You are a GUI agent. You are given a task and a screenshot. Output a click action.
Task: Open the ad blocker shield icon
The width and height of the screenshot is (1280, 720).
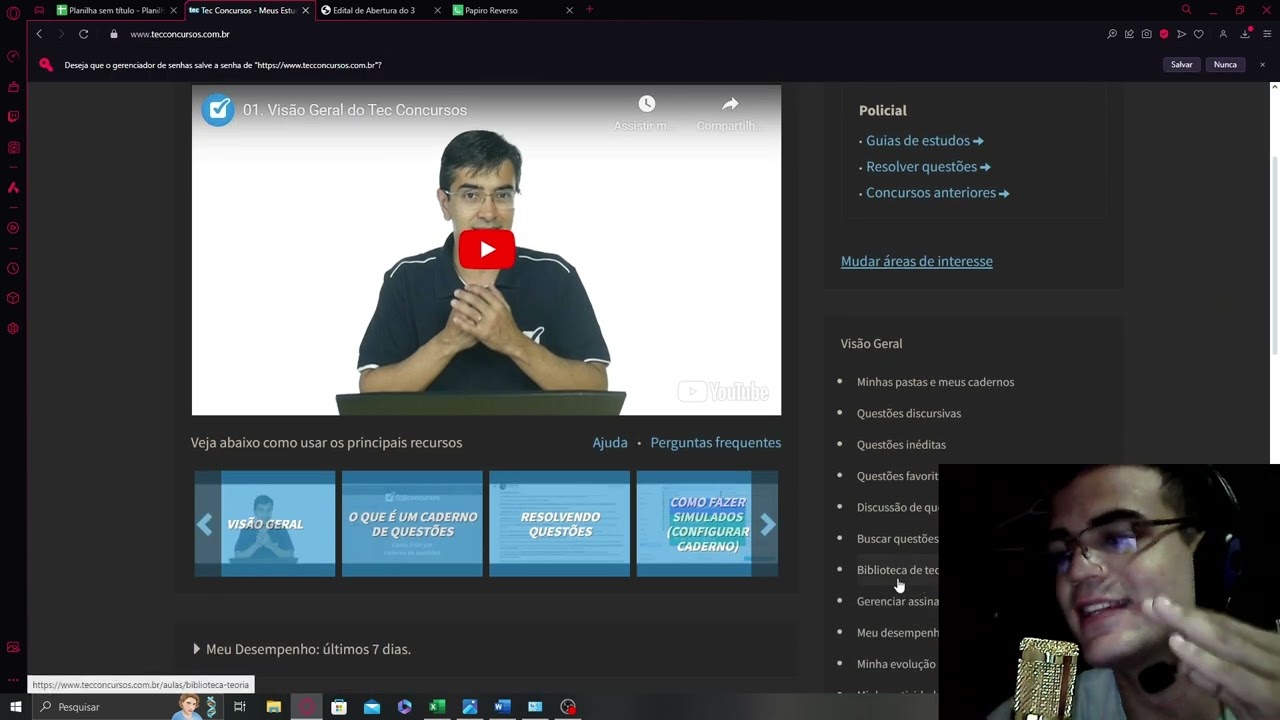1164,34
